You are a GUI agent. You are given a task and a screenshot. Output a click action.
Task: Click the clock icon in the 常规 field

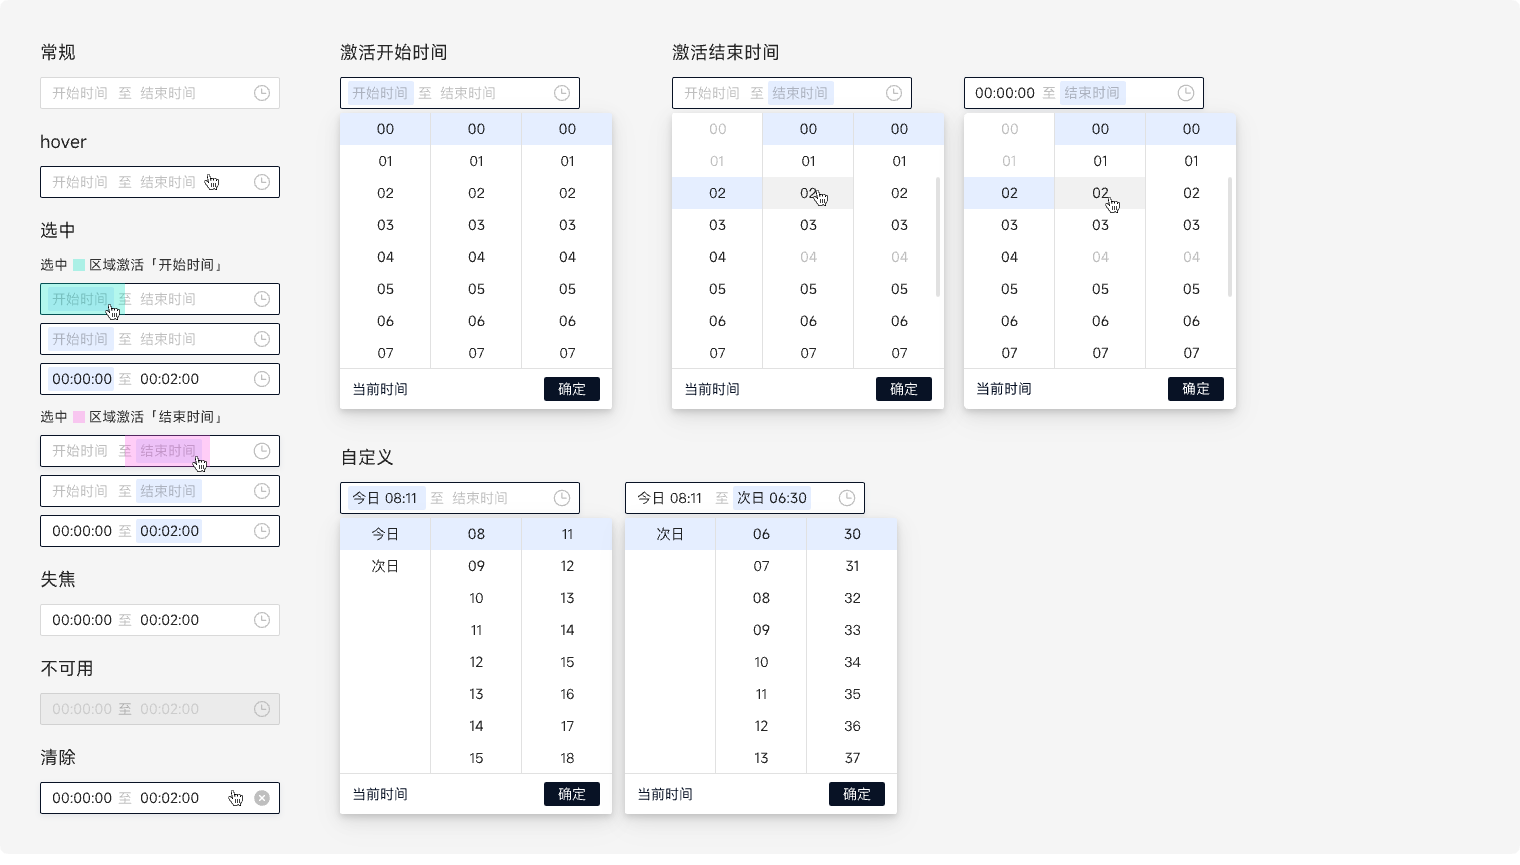click(262, 93)
